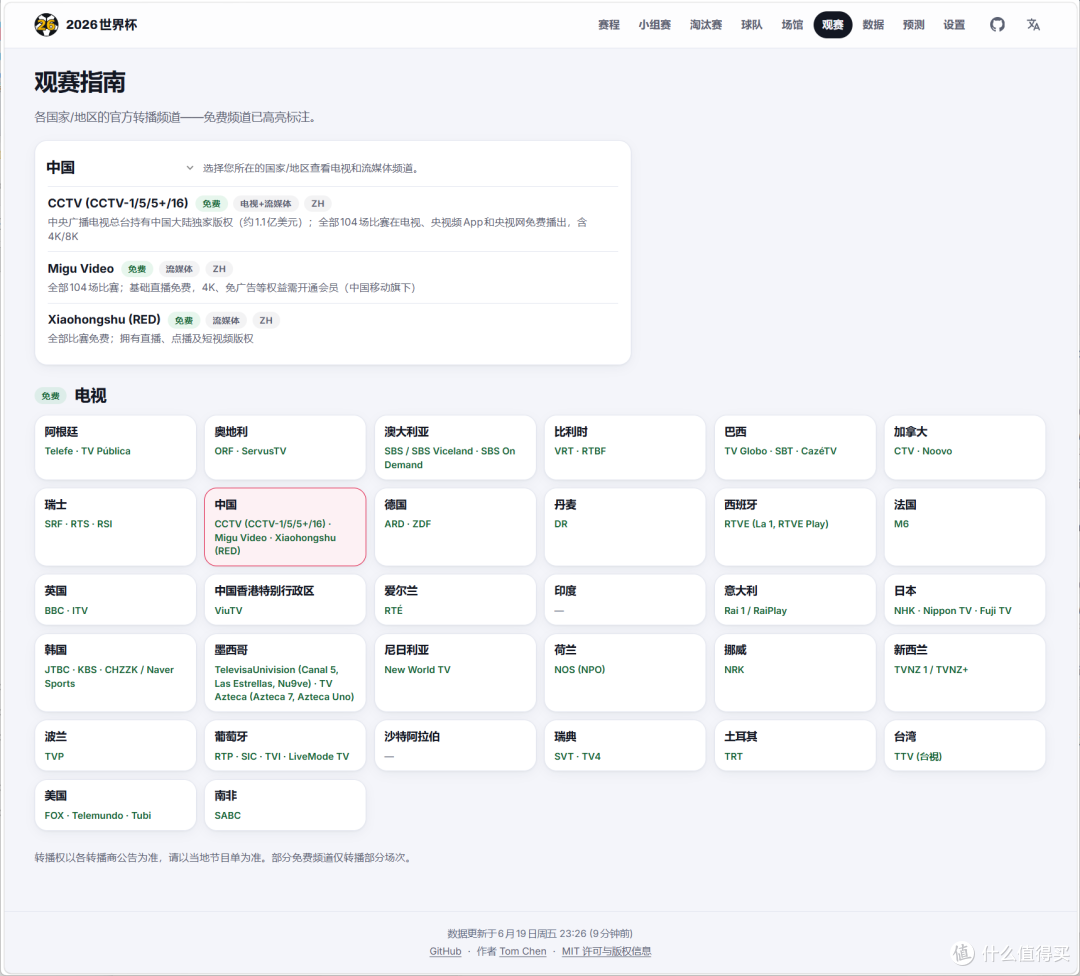The height and width of the screenshot is (976, 1080).
Task: Select the 爱尔兰 broadcaster card
Action: 455,600
